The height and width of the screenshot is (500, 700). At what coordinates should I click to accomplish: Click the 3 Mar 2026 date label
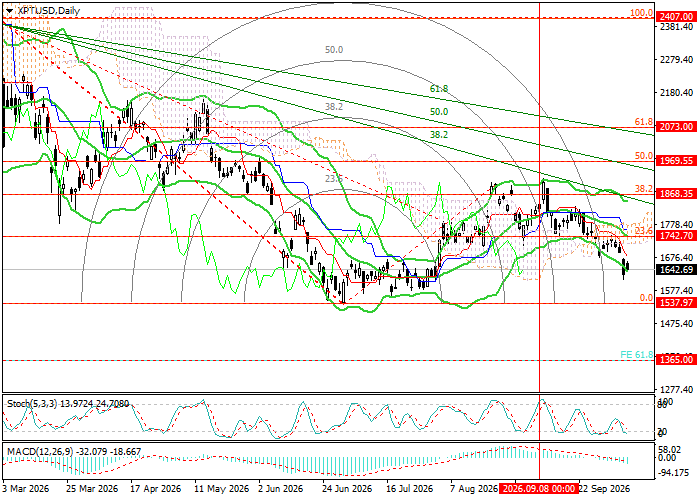point(26,489)
